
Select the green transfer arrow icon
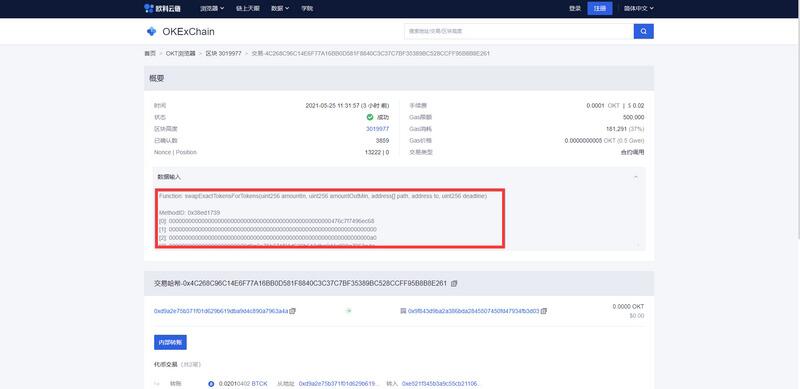tap(349, 310)
